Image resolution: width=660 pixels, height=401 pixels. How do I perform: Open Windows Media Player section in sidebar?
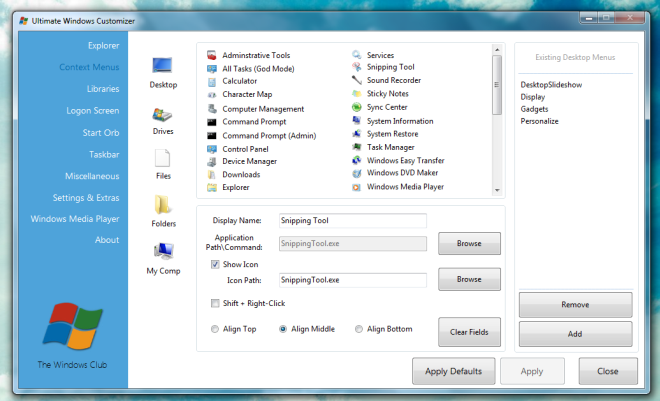click(75, 219)
